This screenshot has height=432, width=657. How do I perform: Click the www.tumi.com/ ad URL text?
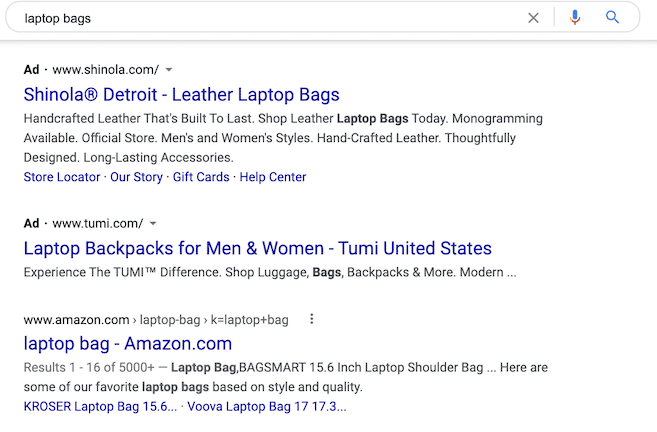[x=97, y=223]
